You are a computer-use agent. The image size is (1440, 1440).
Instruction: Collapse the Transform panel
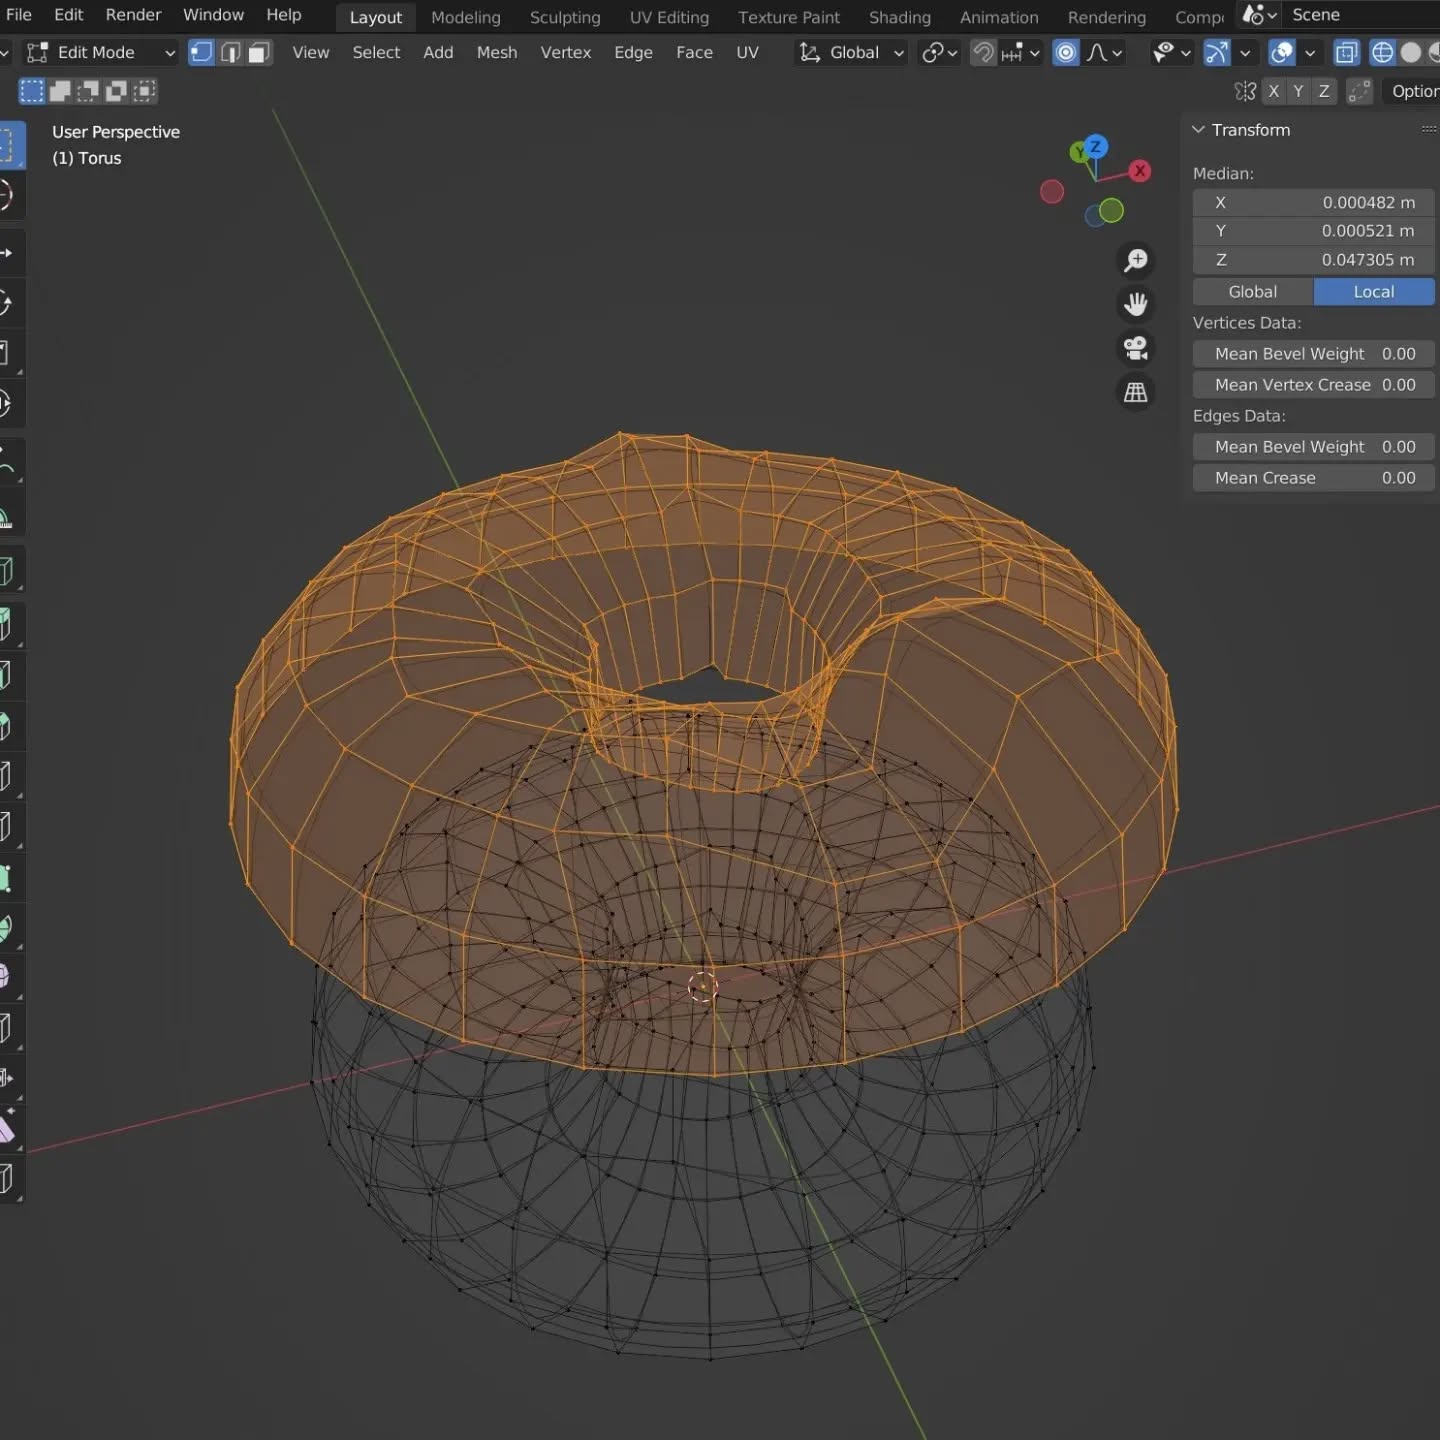(x=1198, y=130)
